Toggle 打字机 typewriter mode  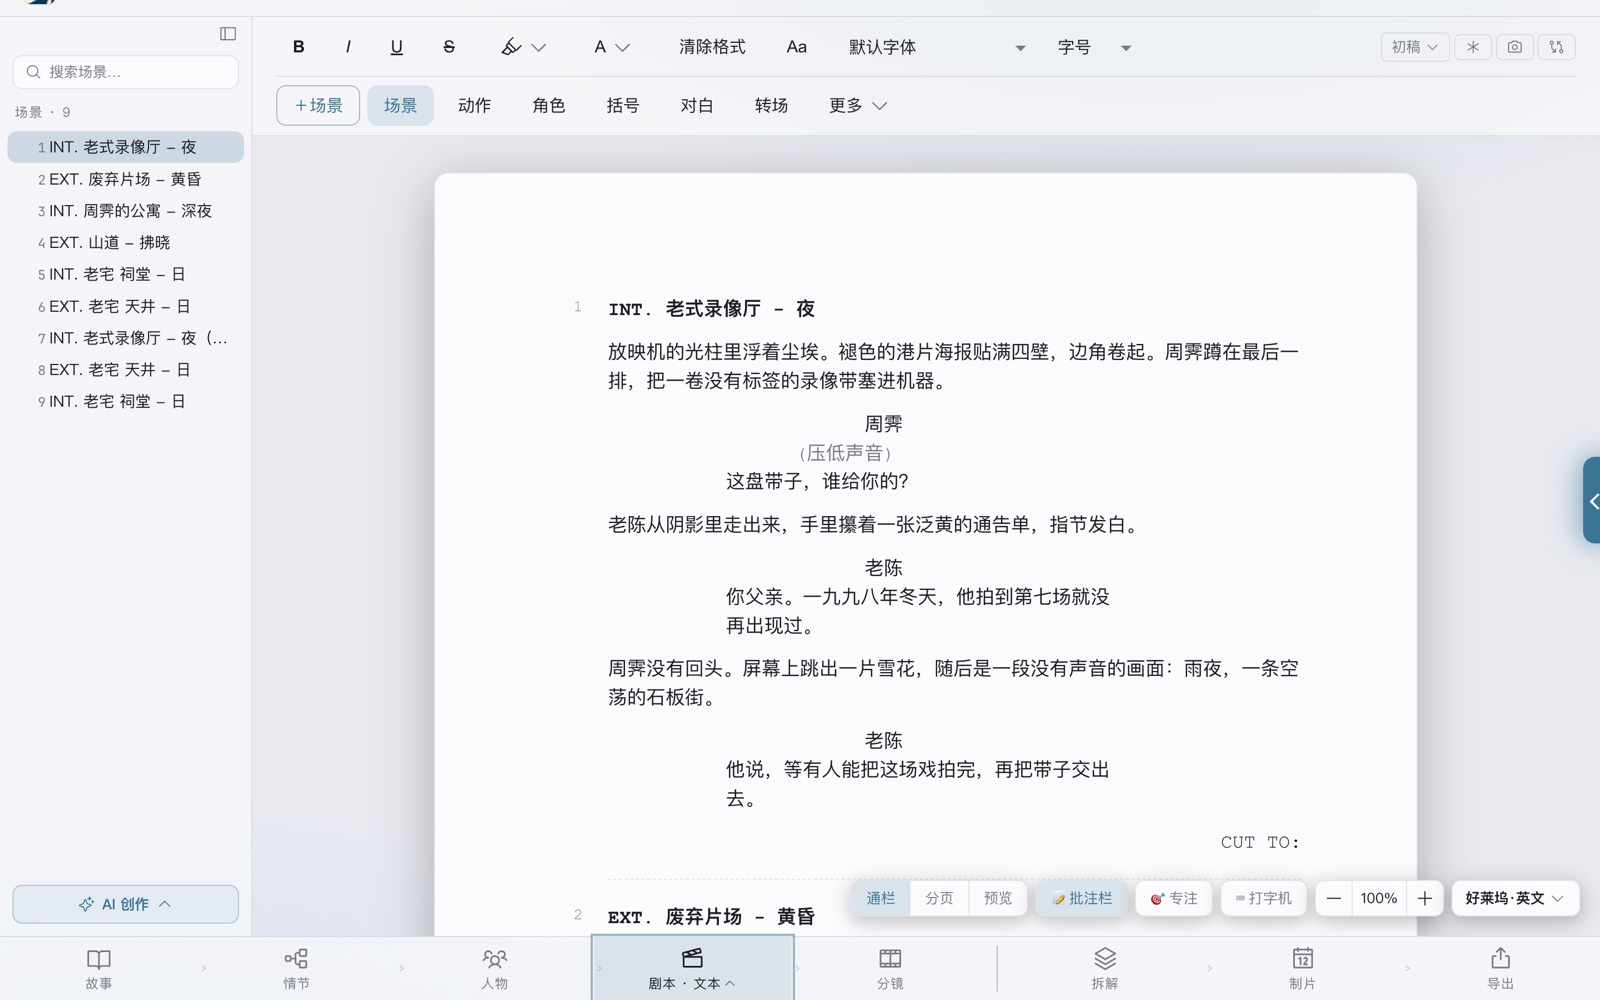[1264, 898]
